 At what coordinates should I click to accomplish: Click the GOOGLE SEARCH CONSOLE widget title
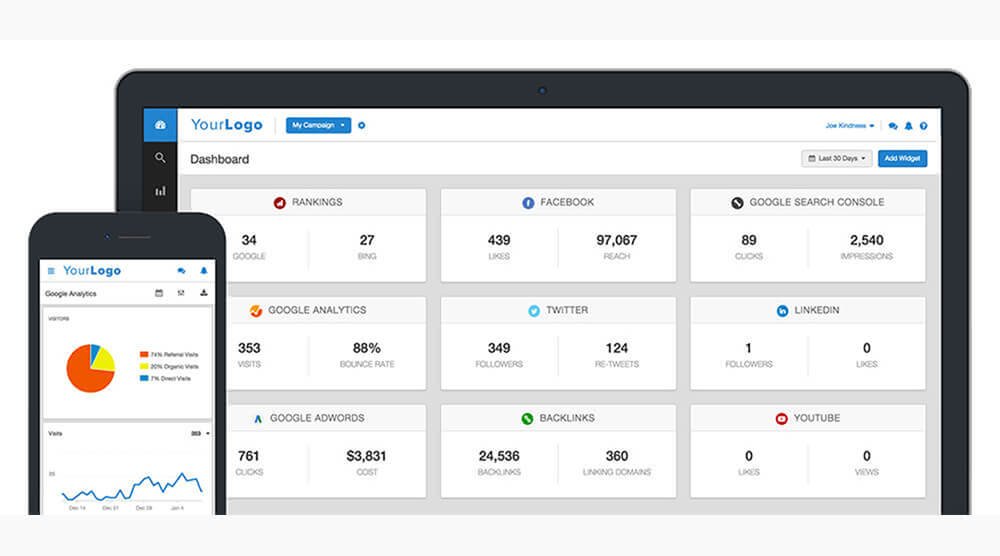[817, 202]
